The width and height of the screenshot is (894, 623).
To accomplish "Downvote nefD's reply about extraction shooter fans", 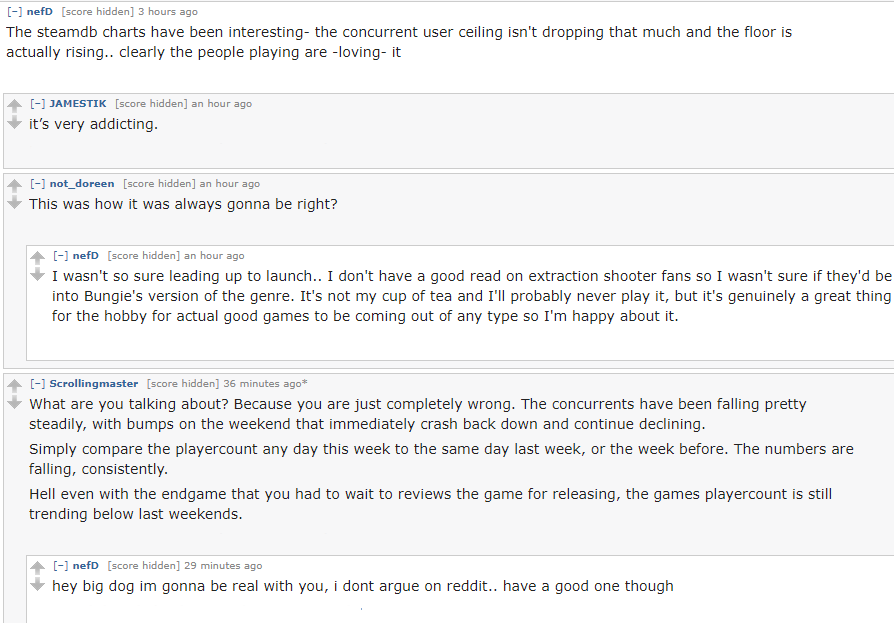I will point(37,275).
